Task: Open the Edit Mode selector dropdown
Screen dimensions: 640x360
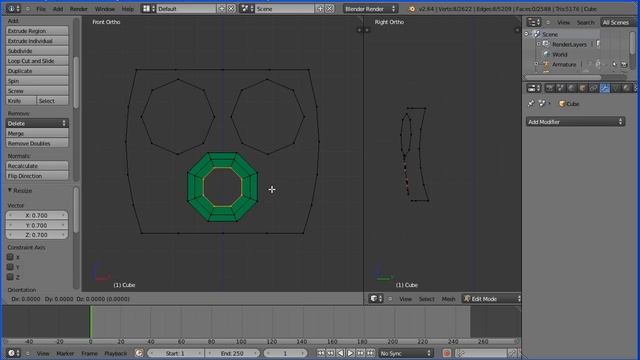Action: [x=491, y=299]
